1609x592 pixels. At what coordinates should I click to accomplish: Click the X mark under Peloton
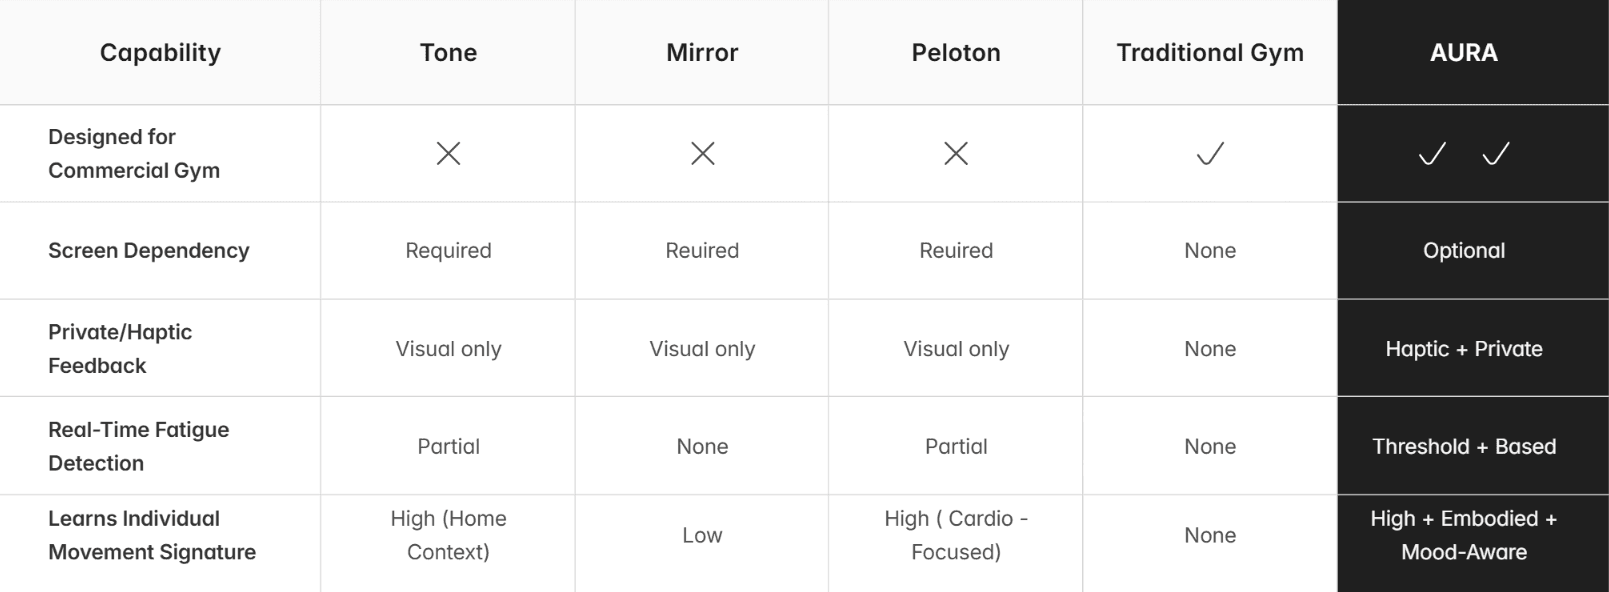pos(956,153)
